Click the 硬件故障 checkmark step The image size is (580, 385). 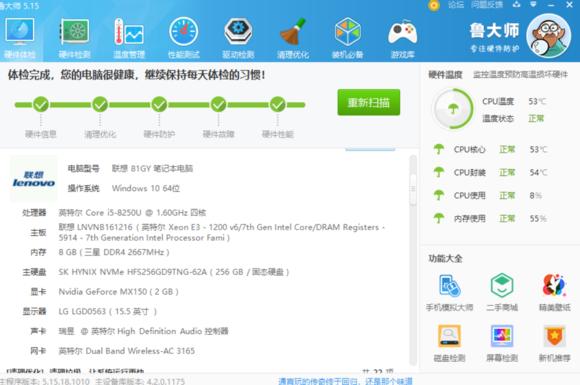coord(218,104)
